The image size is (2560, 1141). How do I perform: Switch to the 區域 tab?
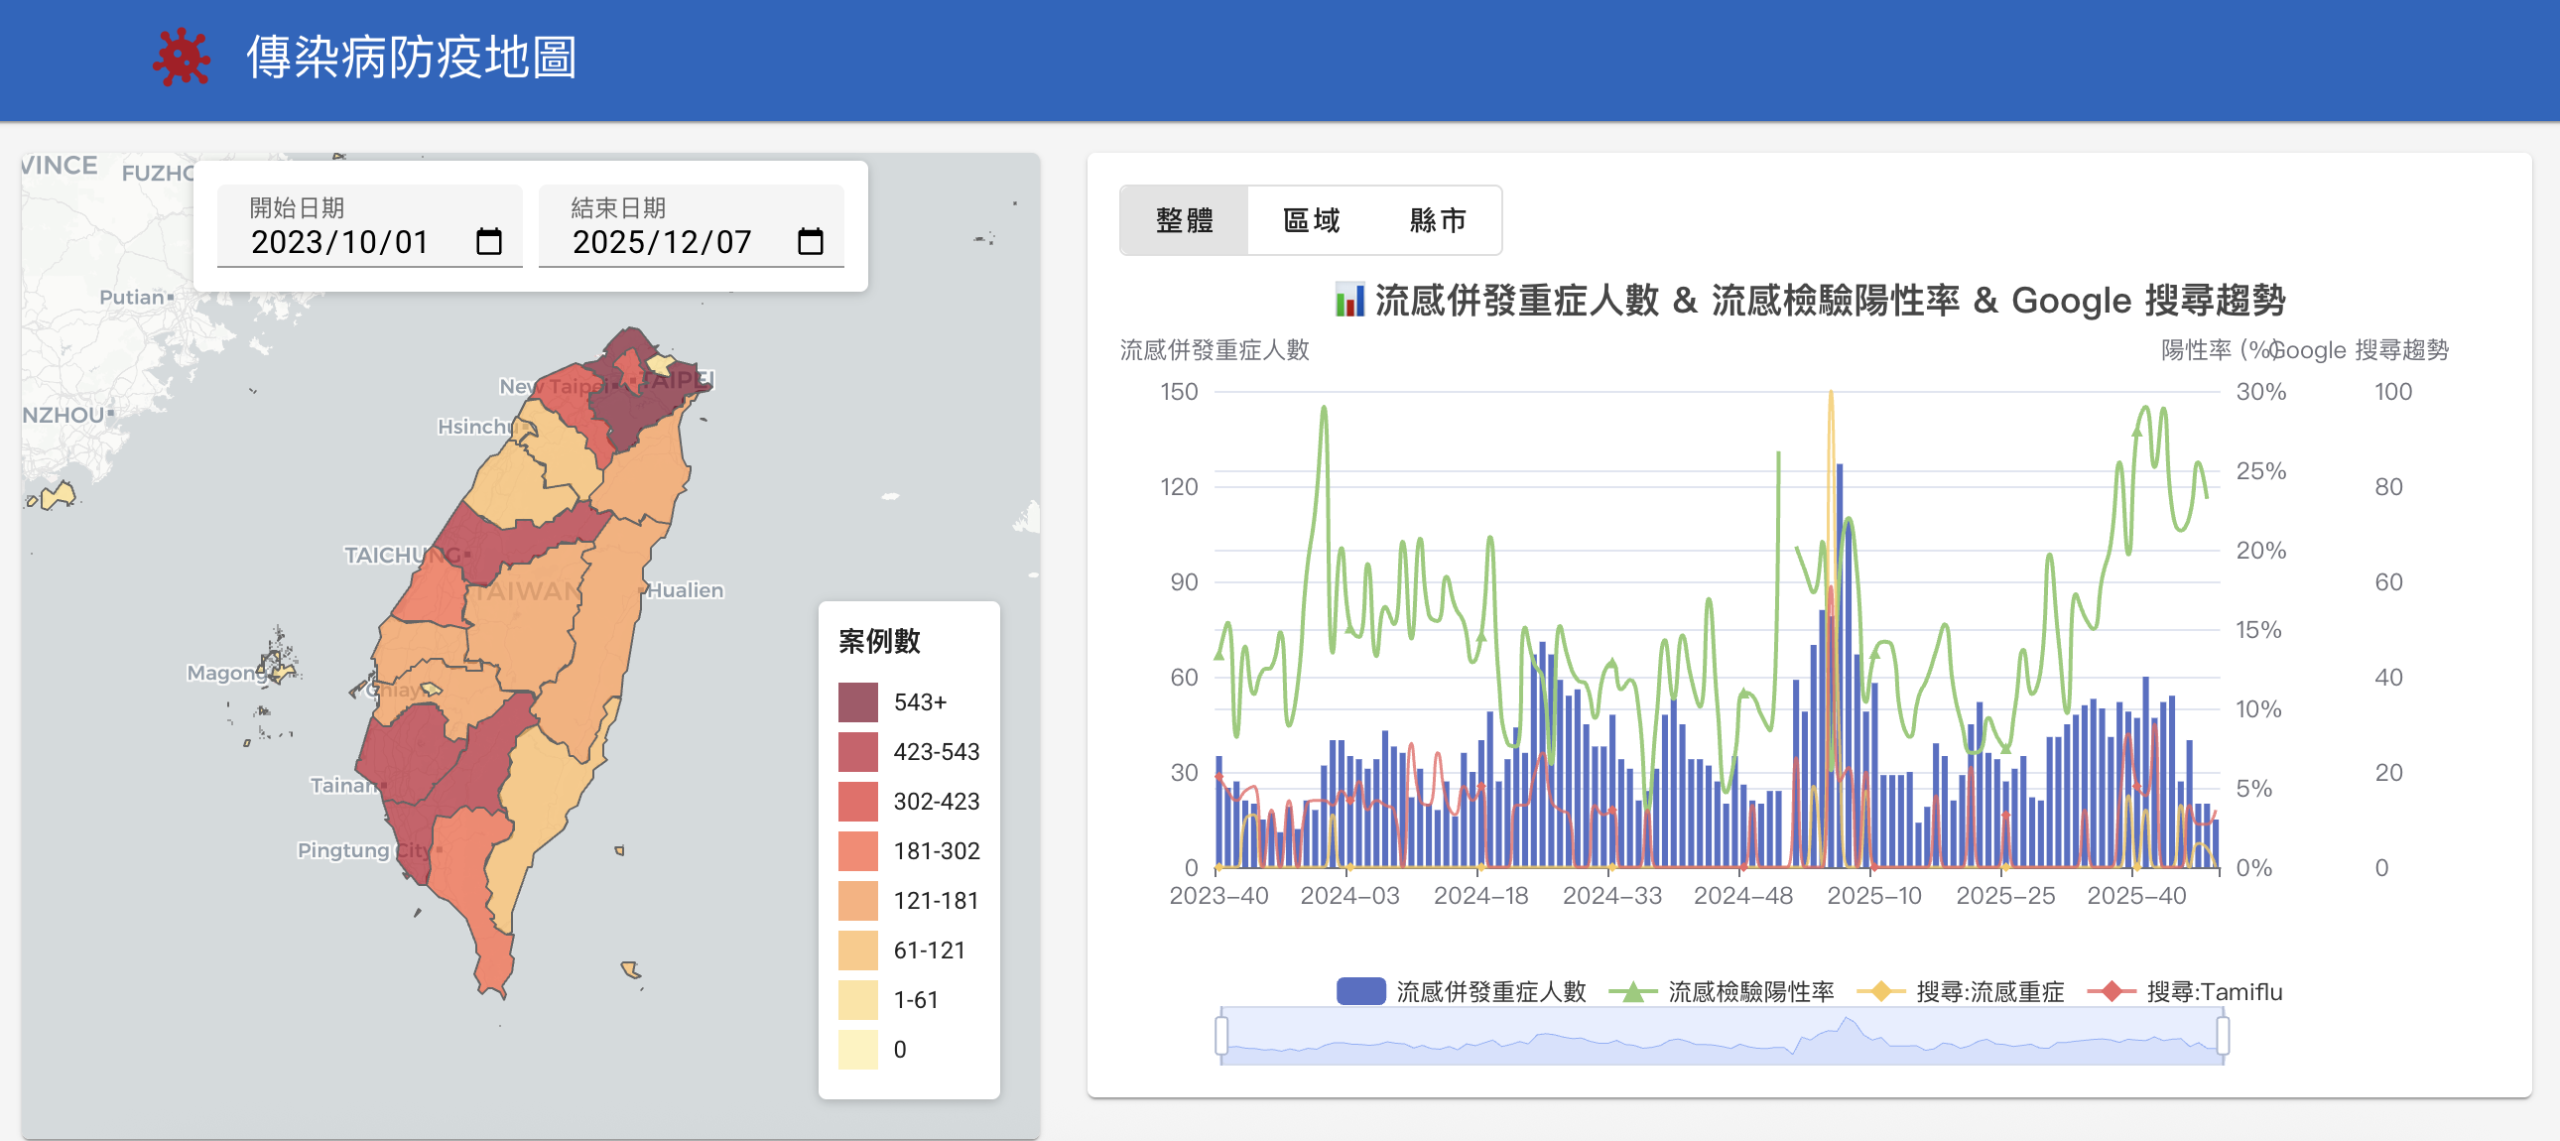tap(1311, 220)
